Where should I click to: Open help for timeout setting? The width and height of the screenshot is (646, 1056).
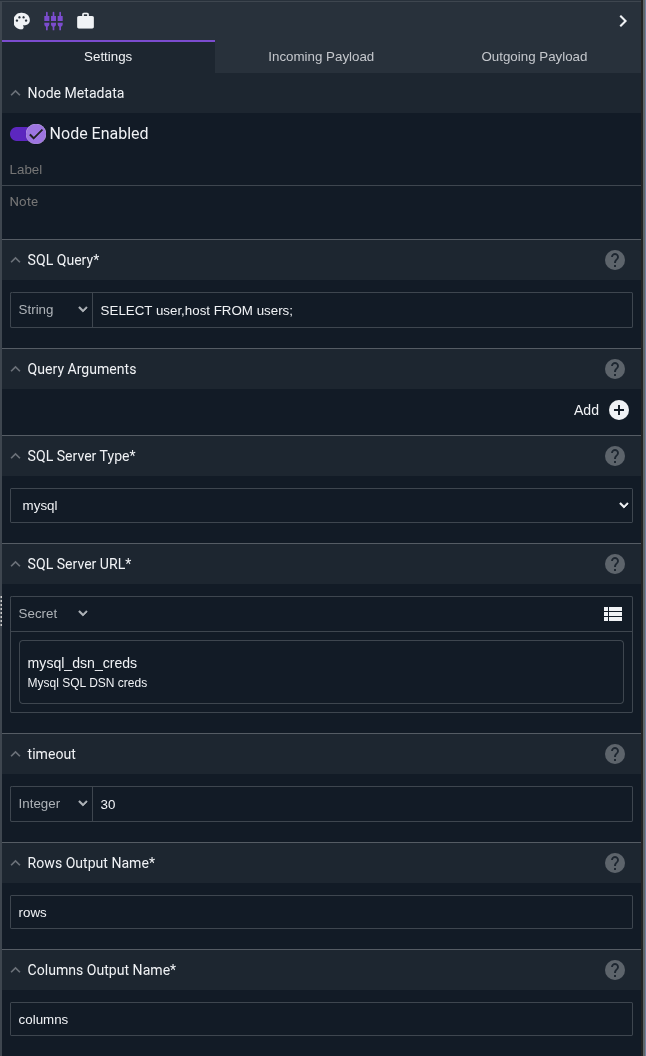click(615, 754)
